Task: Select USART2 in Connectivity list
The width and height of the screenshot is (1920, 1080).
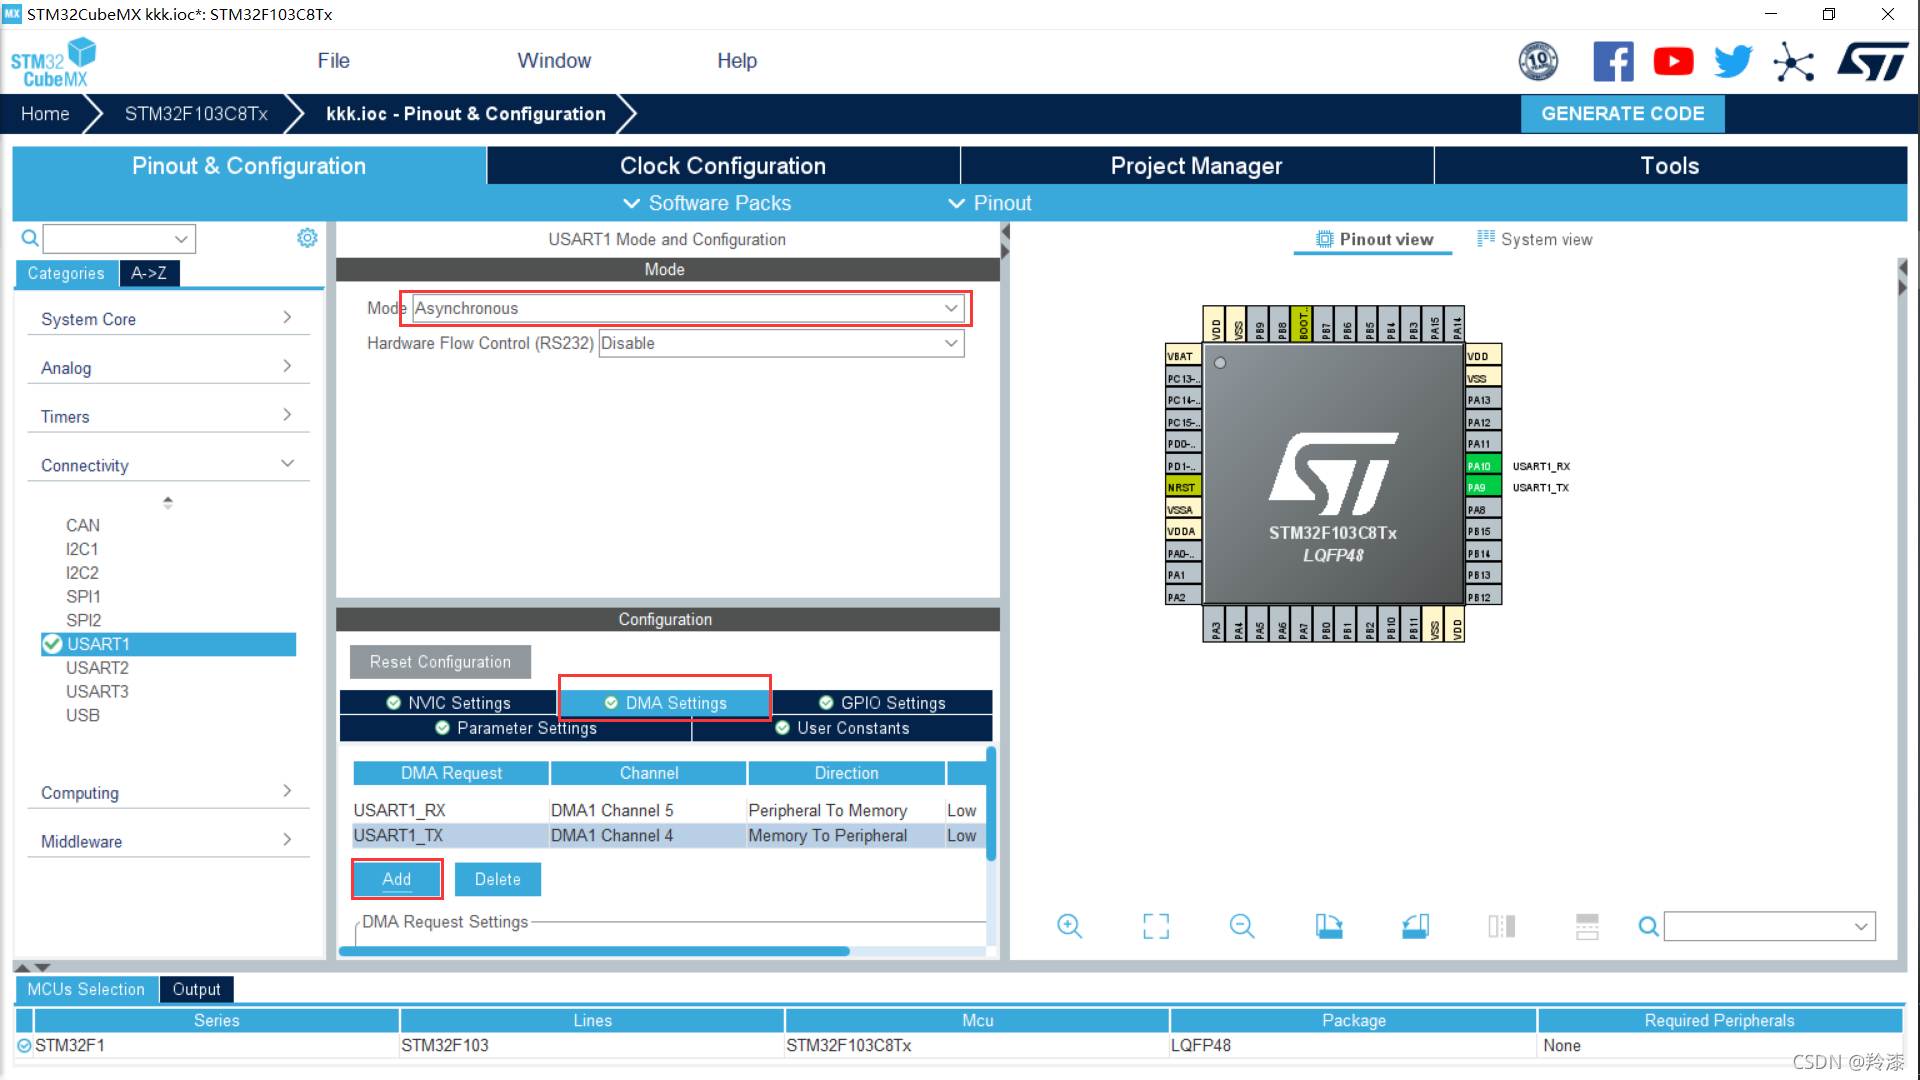Action: (x=97, y=668)
